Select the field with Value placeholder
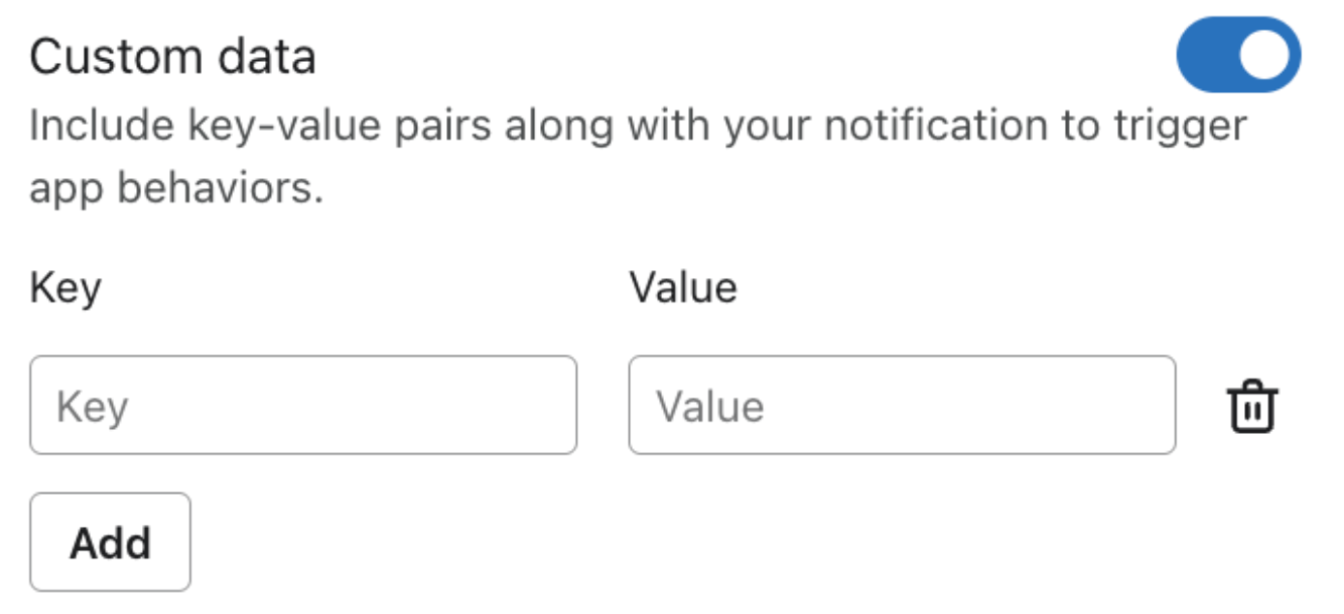This screenshot has height=614, width=1344. click(901, 405)
